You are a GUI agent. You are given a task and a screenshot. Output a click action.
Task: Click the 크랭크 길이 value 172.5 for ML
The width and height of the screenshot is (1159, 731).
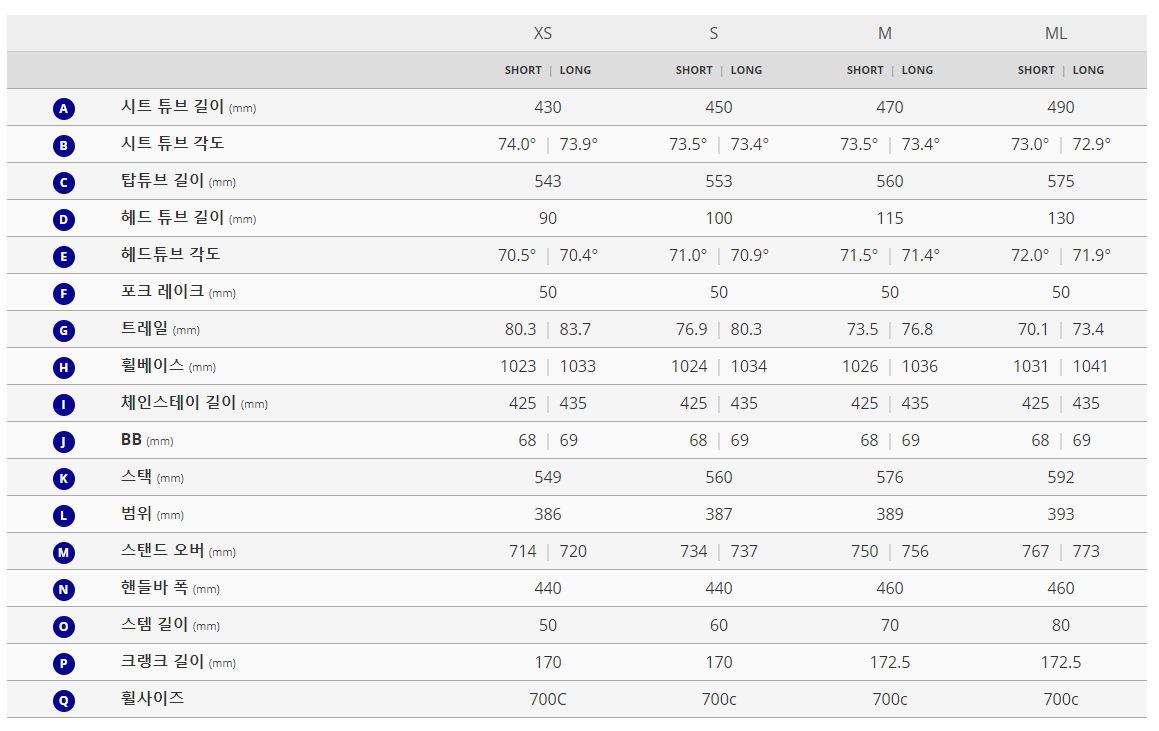[1061, 662]
